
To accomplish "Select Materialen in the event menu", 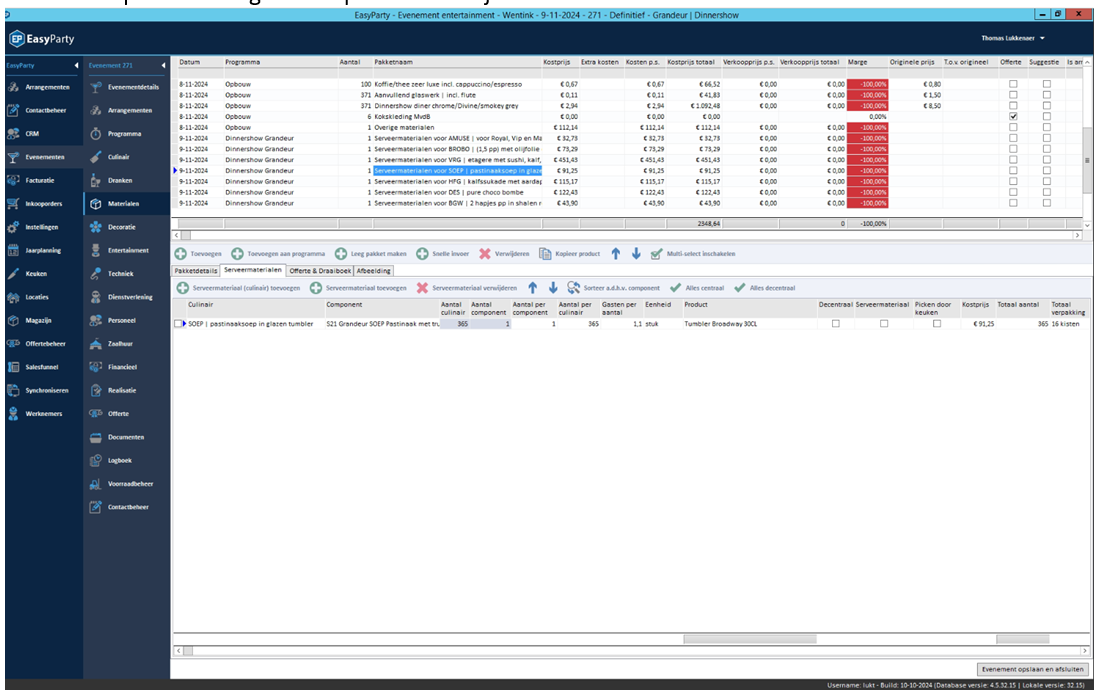I will click(126, 203).
